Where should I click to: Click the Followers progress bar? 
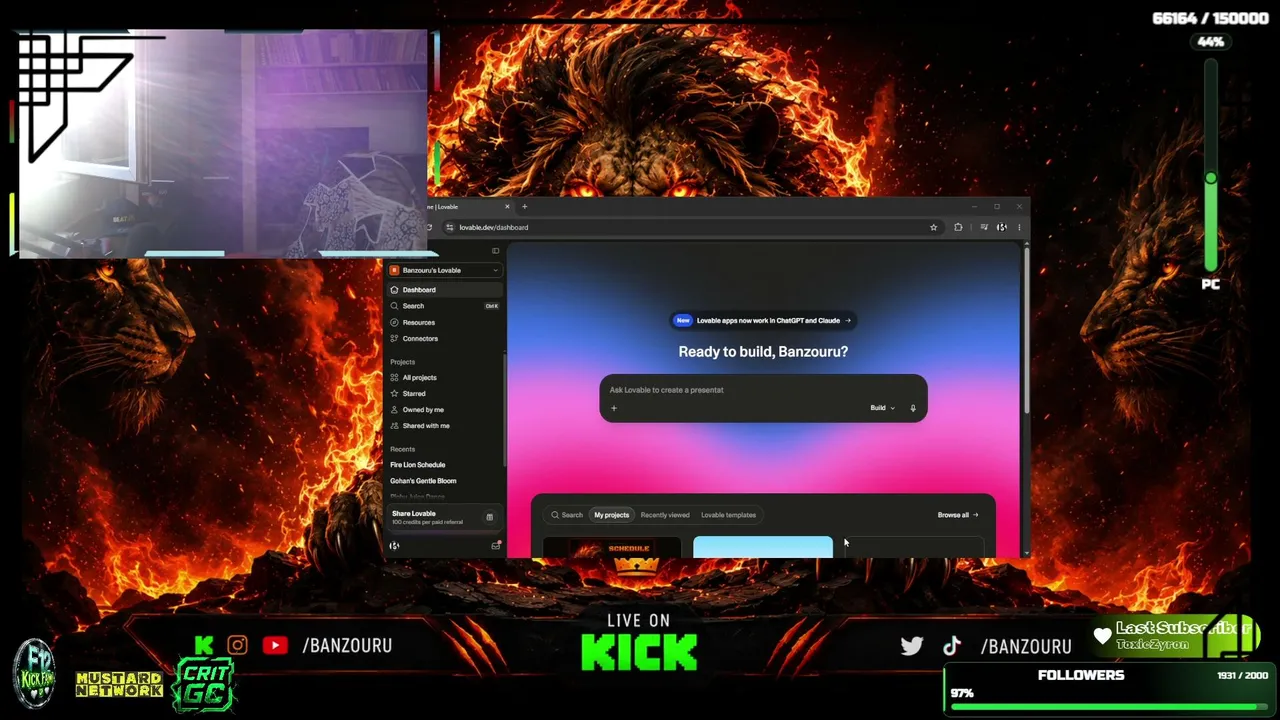pyautogui.click(x=1108, y=706)
